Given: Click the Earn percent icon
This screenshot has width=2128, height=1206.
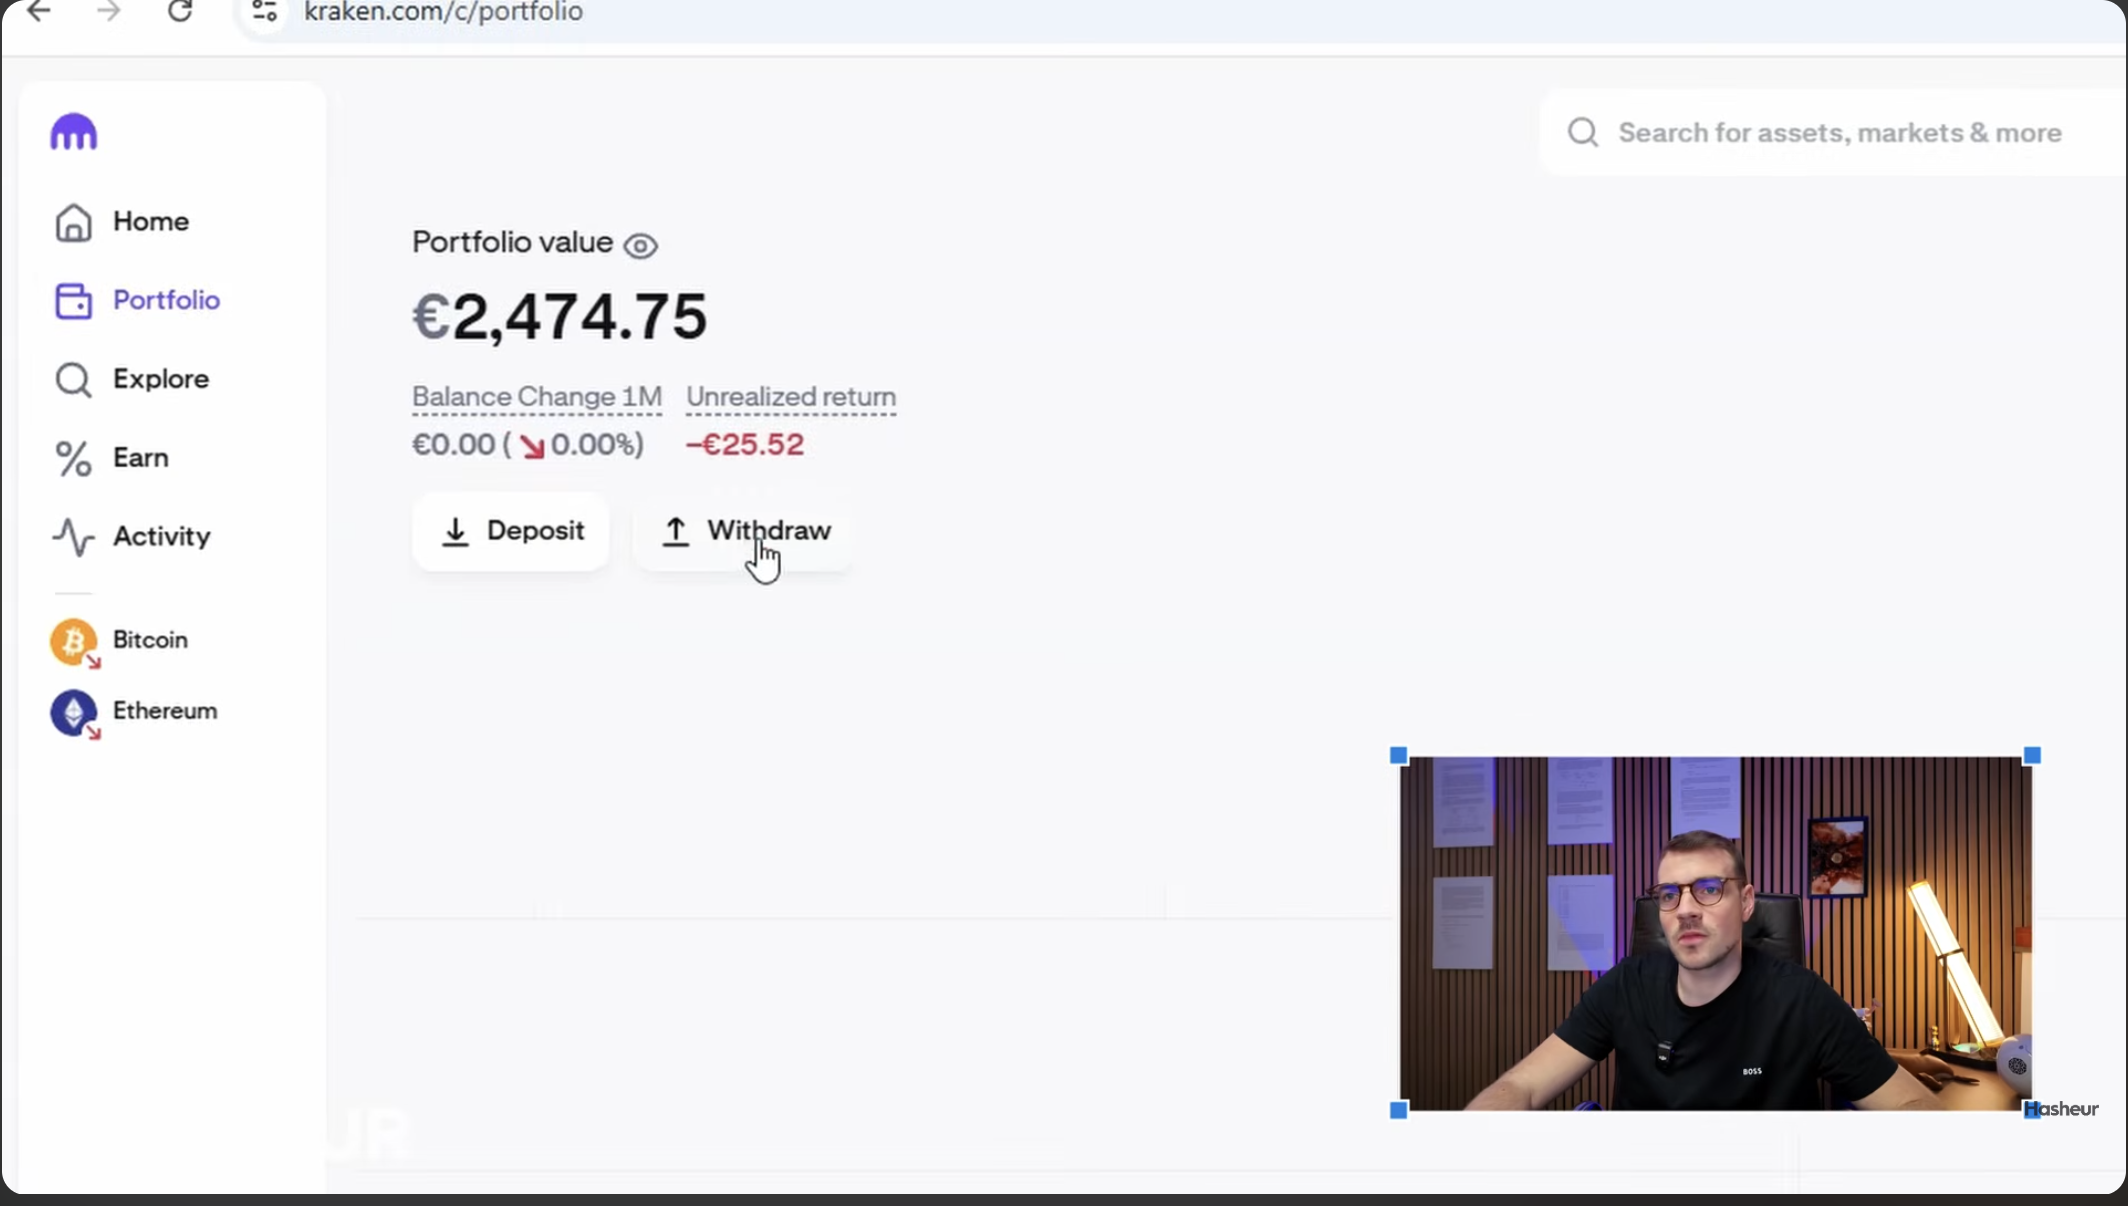Looking at the screenshot, I should (73, 458).
